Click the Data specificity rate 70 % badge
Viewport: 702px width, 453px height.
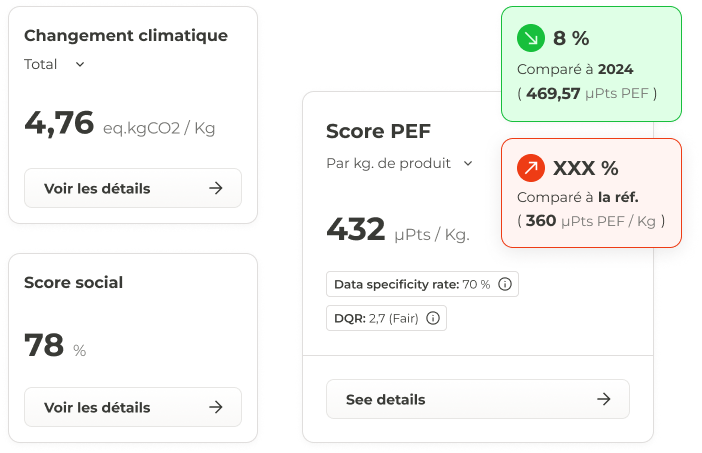point(412,284)
